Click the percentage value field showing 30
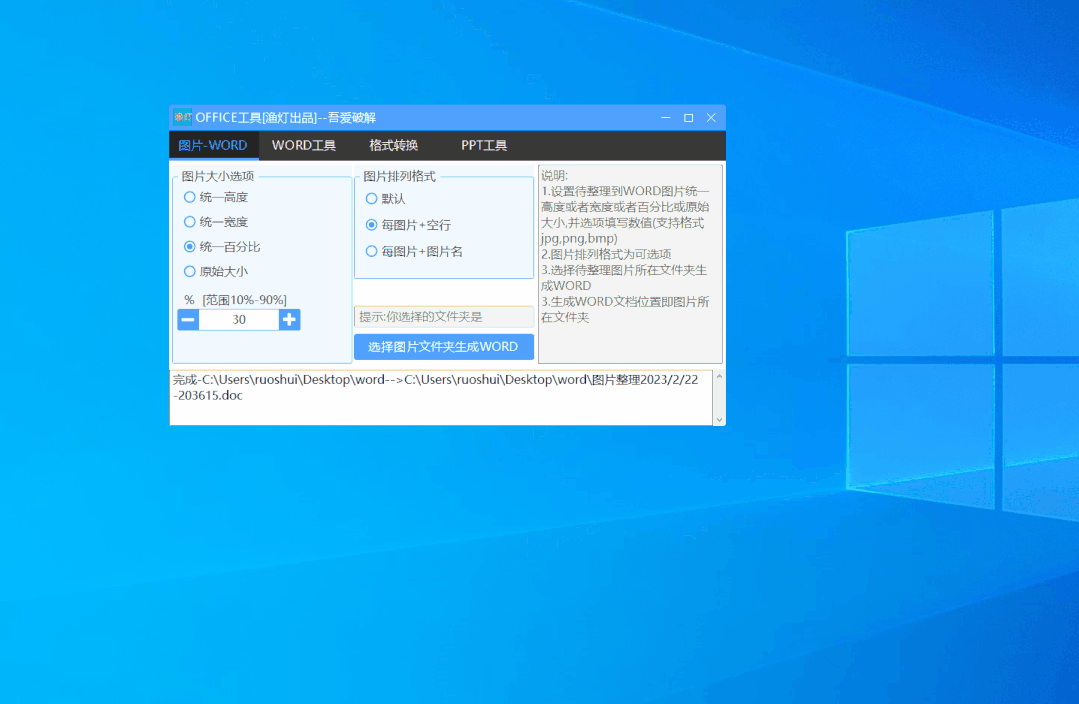 click(x=239, y=319)
